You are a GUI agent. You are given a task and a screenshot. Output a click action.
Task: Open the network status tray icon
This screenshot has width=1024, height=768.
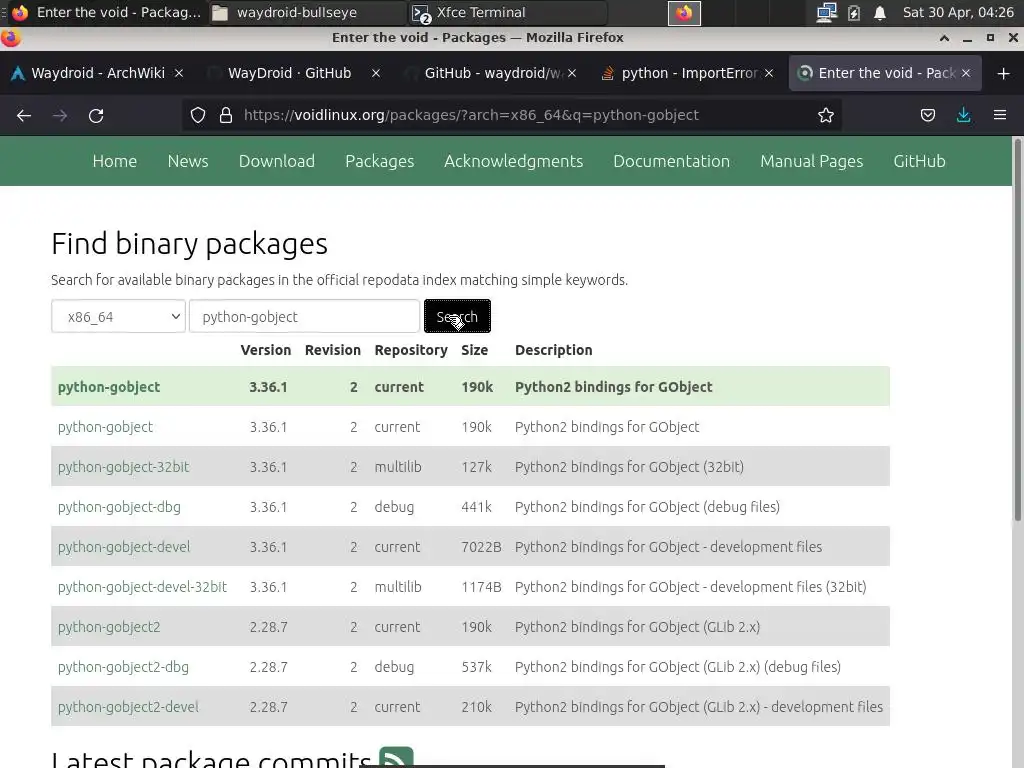click(827, 12)
